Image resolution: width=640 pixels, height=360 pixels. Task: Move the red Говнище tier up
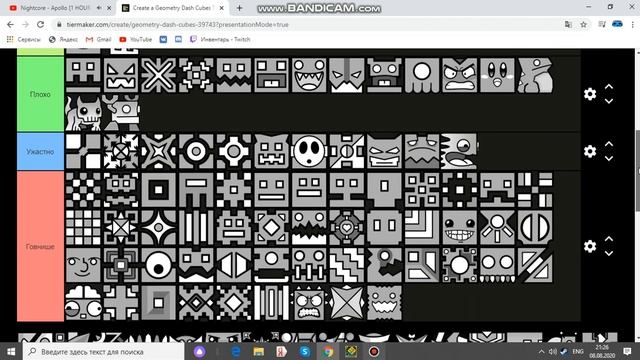point(609,239)
